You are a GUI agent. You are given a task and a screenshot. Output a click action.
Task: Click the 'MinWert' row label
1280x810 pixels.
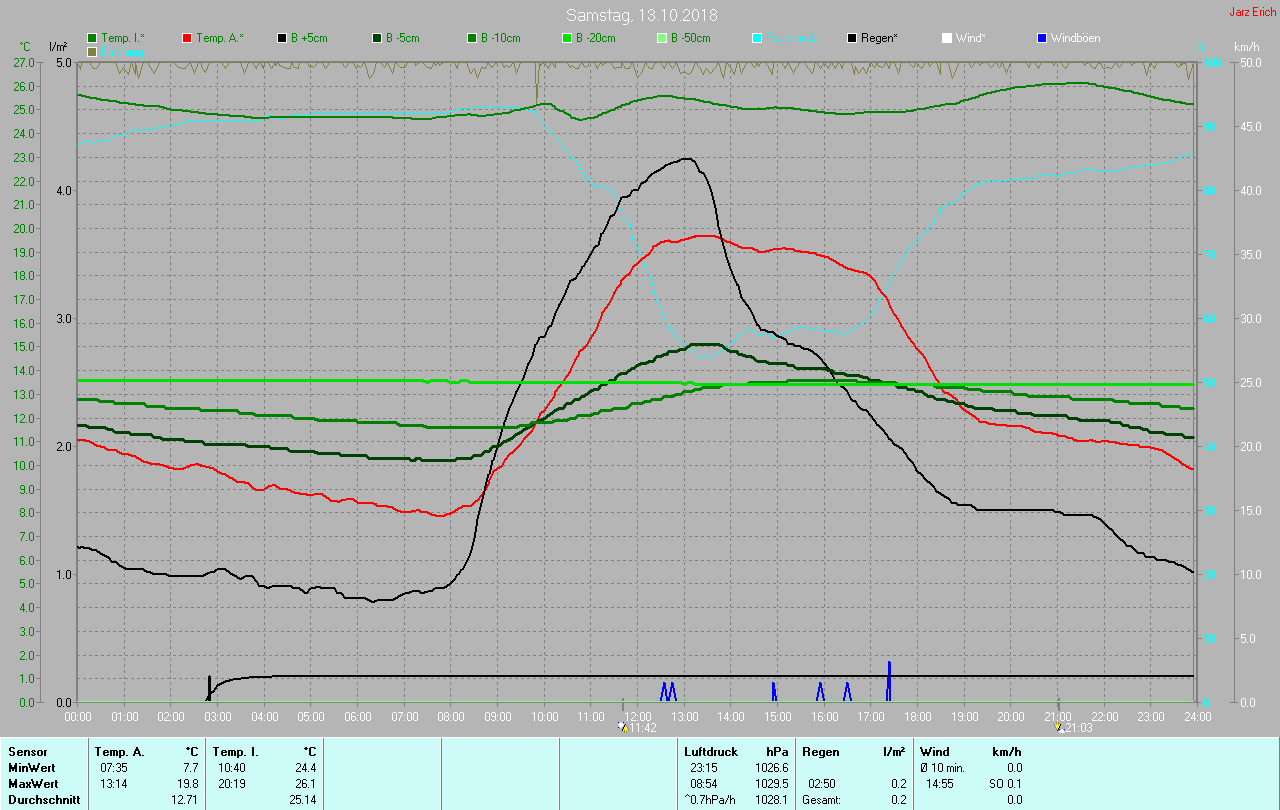tap(32, 768)
